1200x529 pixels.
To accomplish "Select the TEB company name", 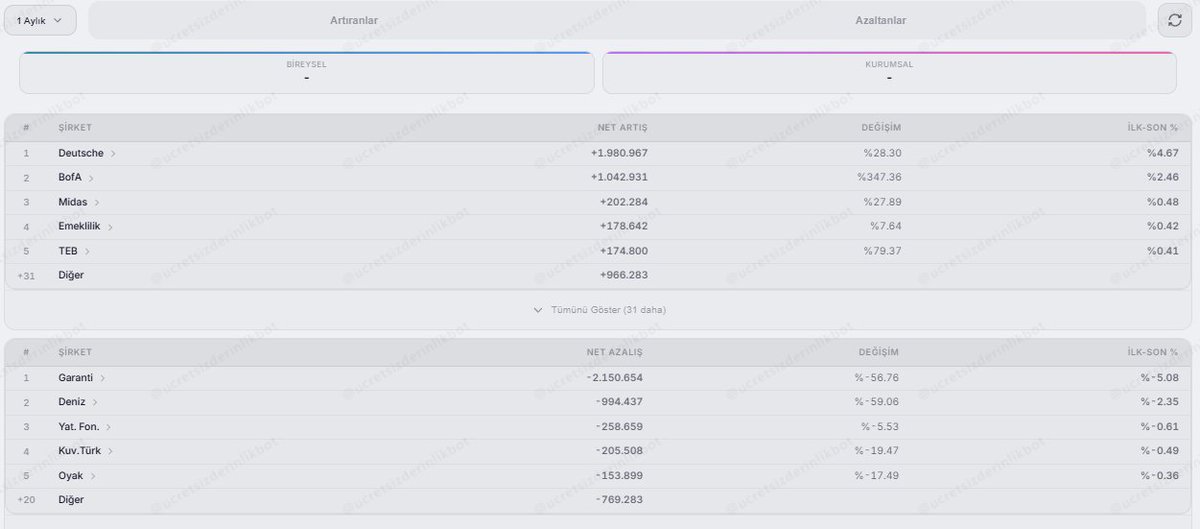I will tap(68, 251).
